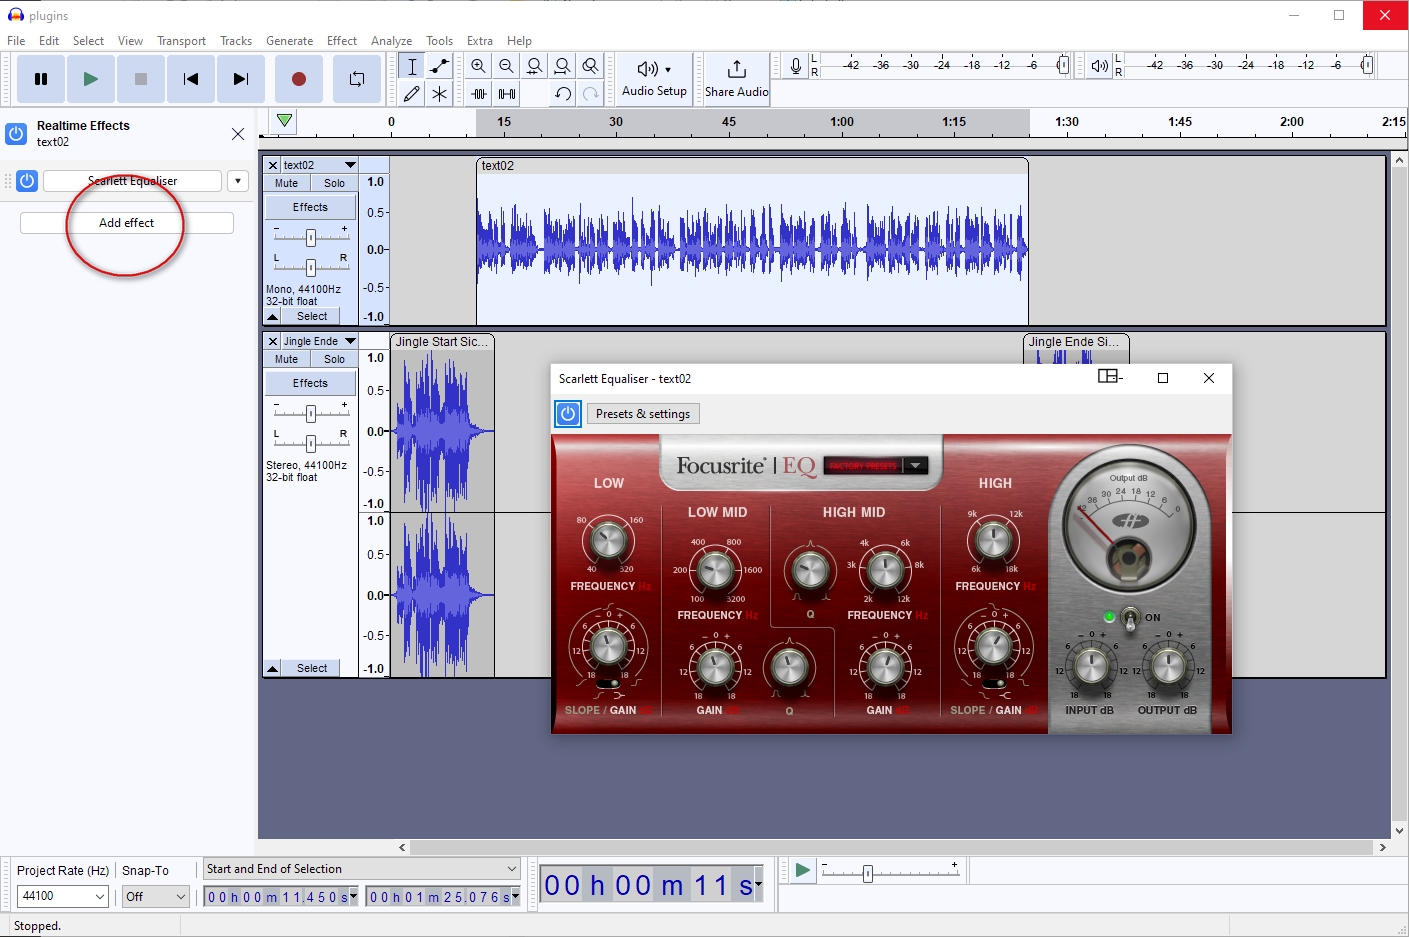The image size is (1409, 937).
Task: Open the Effect menu
Action: (341, 41)
